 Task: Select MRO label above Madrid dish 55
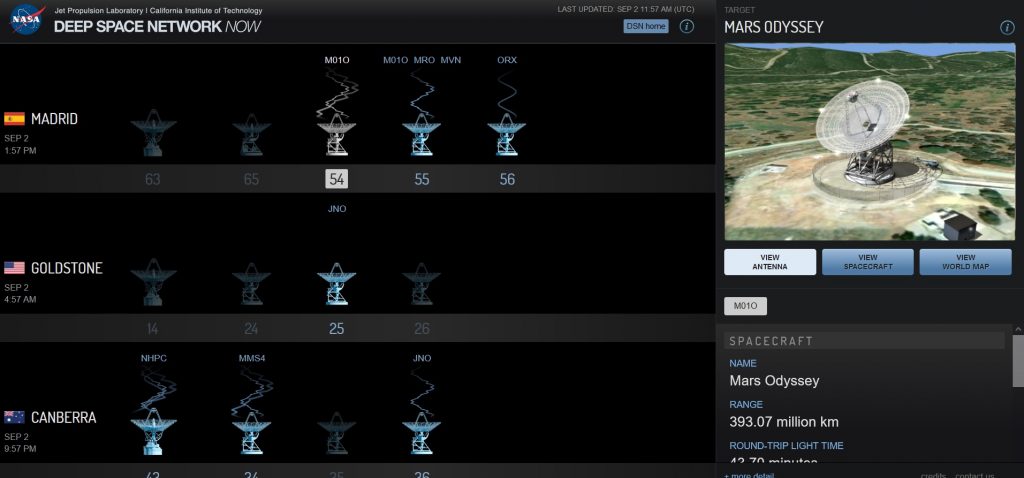coord(424,60)
